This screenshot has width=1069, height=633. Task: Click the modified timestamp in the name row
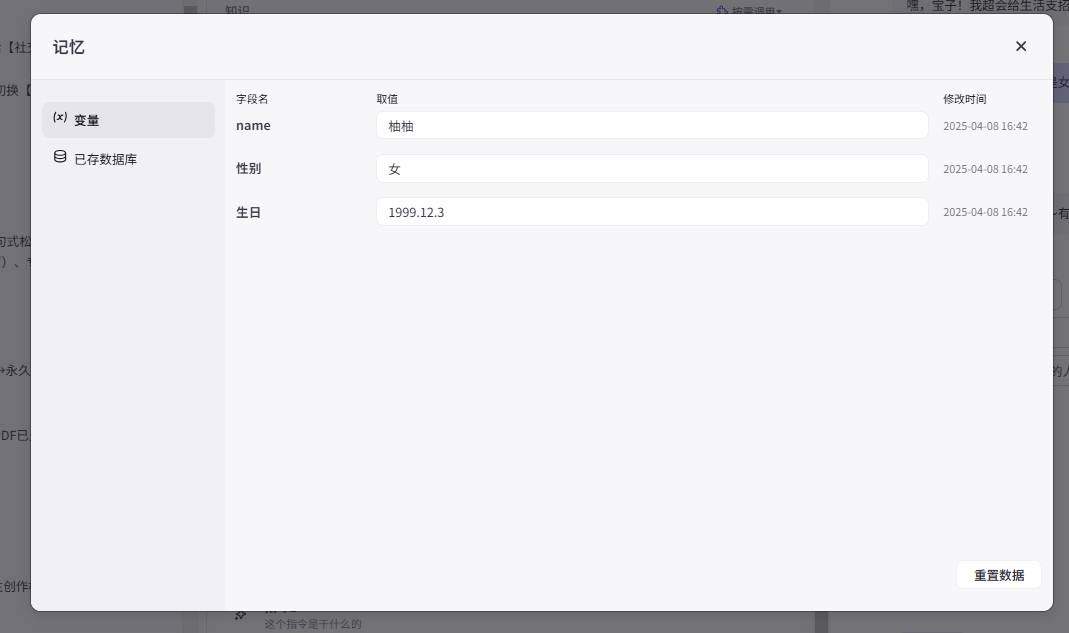coord(985,127)
